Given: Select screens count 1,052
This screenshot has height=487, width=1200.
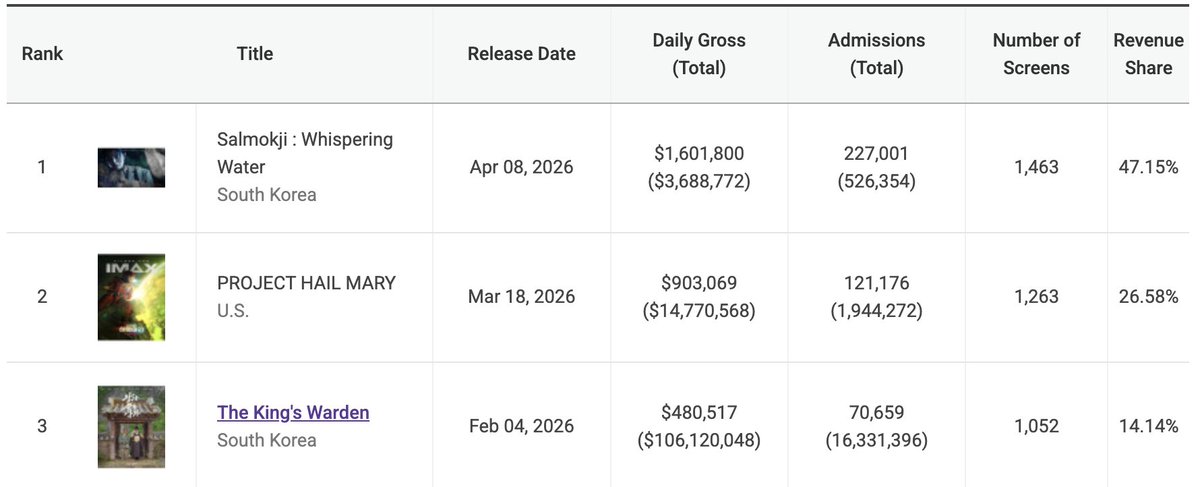Looking at the screenshot, I should coord(1036,426).
